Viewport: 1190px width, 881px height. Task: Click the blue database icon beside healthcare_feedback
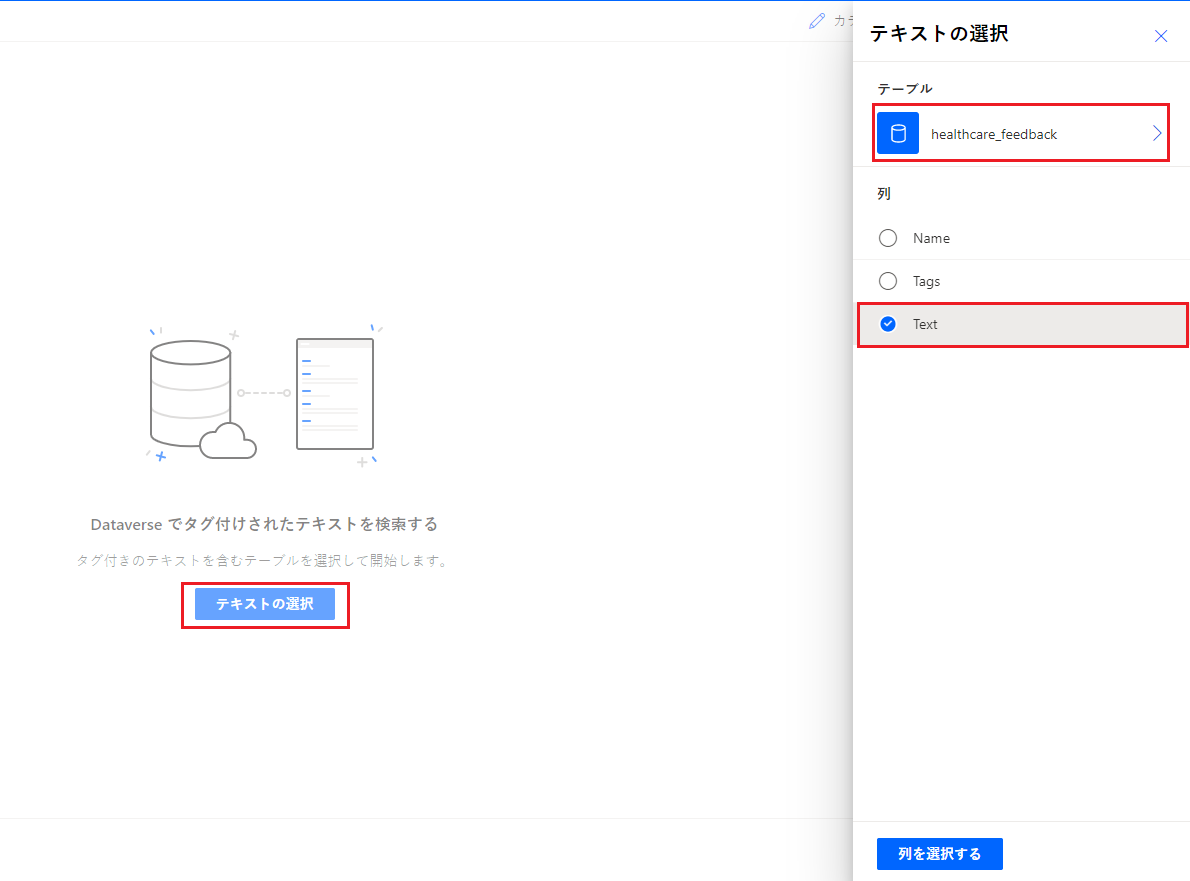(898, 134)
